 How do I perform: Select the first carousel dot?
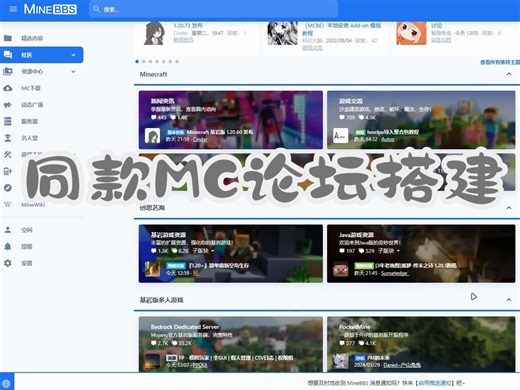[x=137, y=62]
